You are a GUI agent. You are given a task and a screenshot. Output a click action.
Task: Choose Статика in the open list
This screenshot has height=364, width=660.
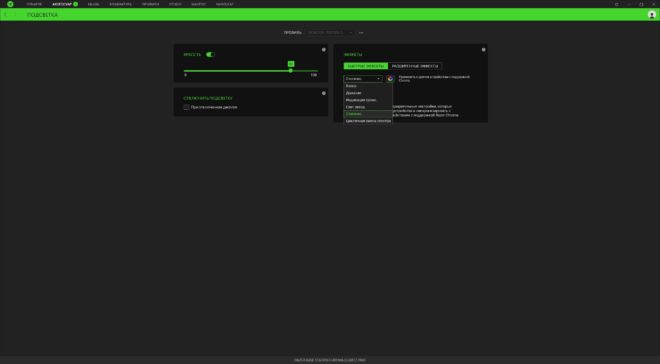[368, 114]
